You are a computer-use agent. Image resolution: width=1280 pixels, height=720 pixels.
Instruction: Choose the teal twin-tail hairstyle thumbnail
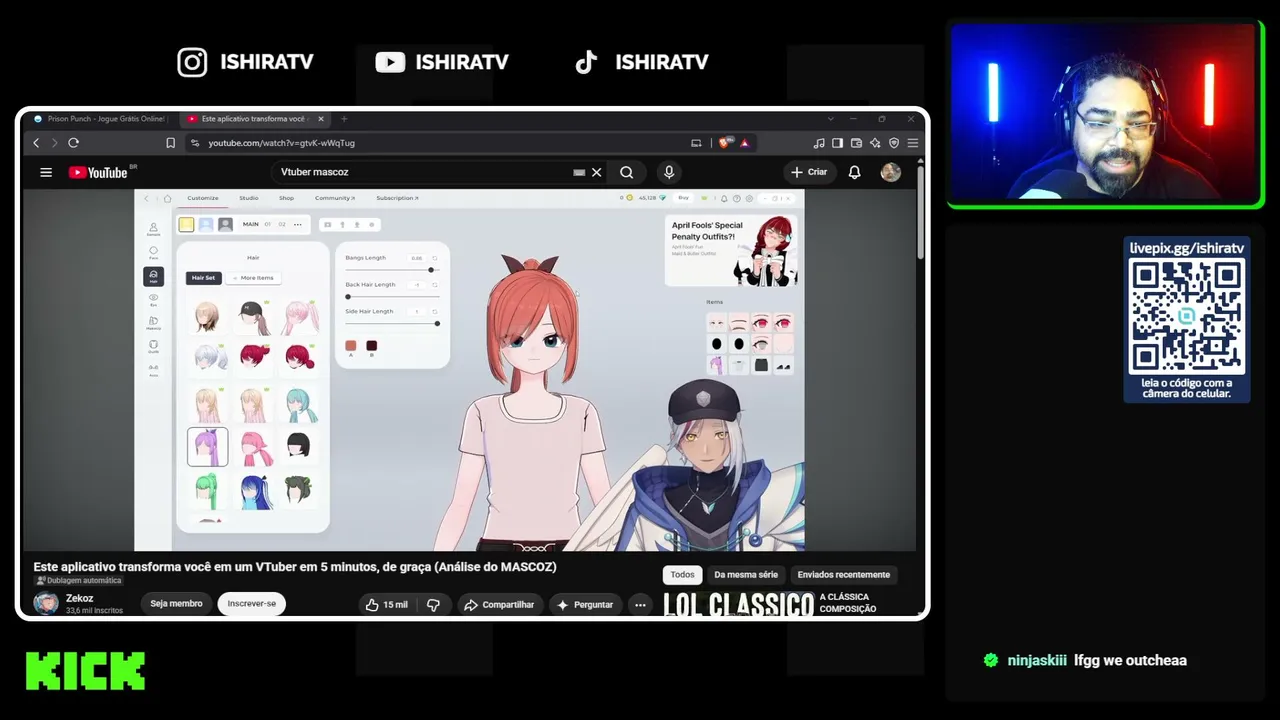click(x=301, y=405)
